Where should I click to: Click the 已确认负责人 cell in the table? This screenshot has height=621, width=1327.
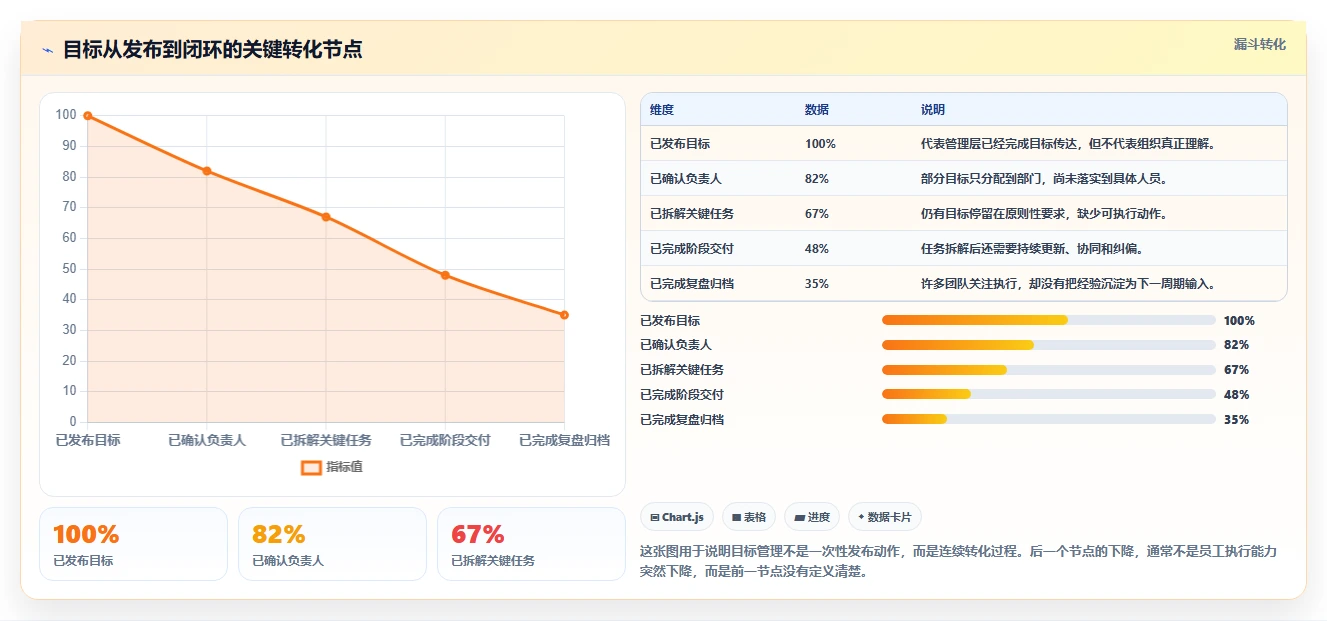click(686, 179)
